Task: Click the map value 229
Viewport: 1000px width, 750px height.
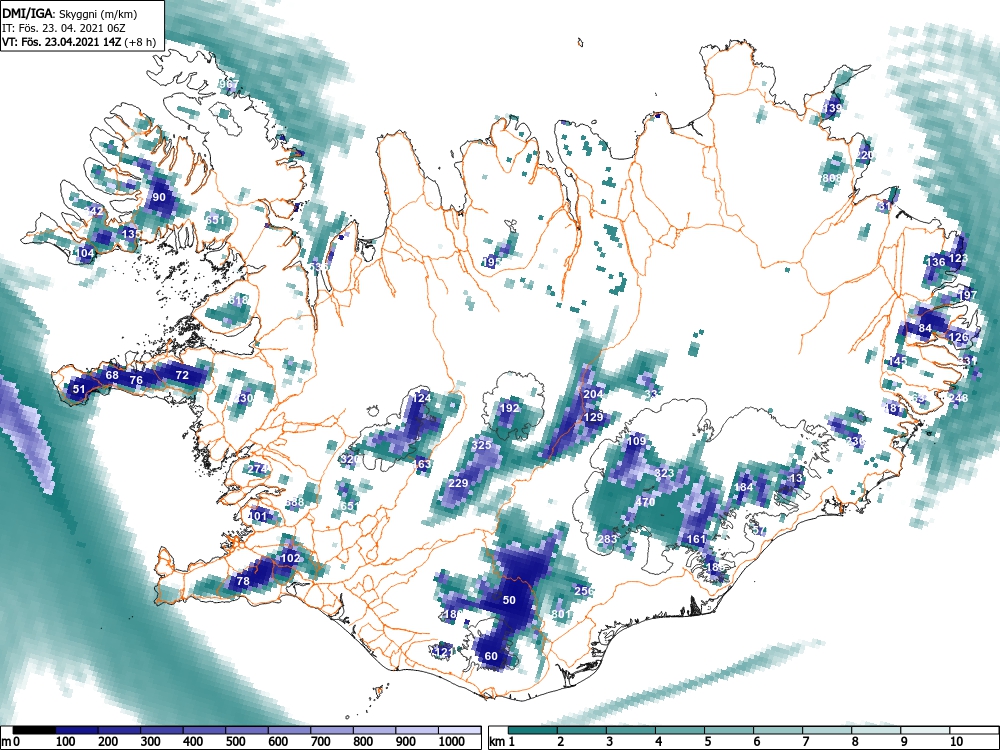Action: coord(458,483)
